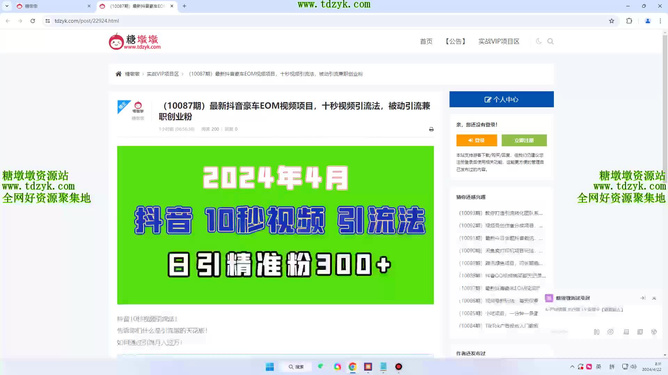Expand the system tray hidden icons chevron
This screenshot has height=375, width=668.
(572, 366)
